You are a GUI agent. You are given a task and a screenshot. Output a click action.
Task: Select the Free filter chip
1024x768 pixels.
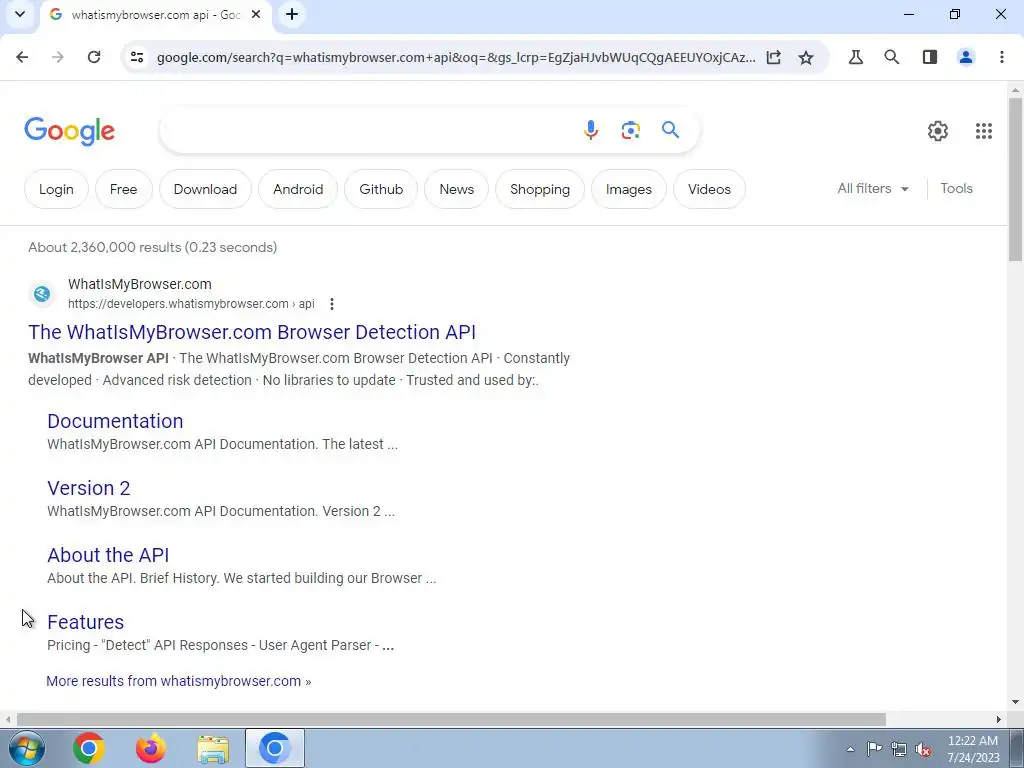(123, 189)
